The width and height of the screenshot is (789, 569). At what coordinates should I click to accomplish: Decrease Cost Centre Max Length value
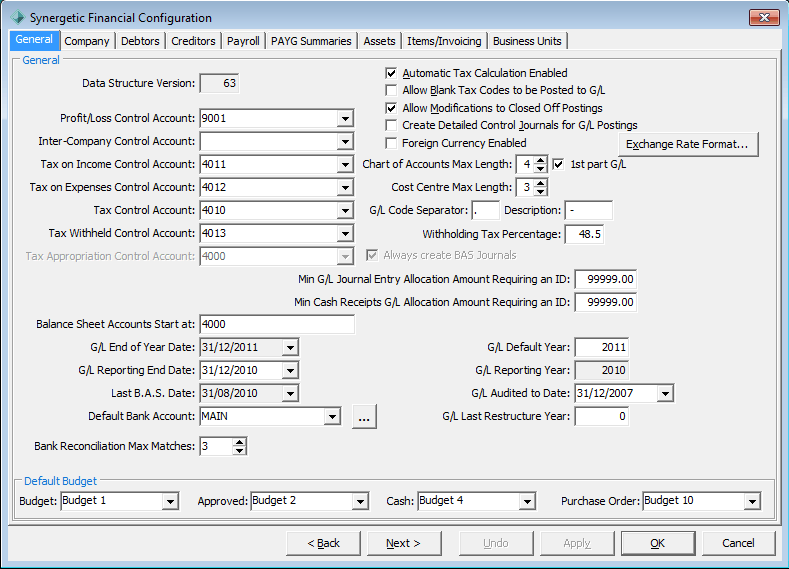click(540, 192)
